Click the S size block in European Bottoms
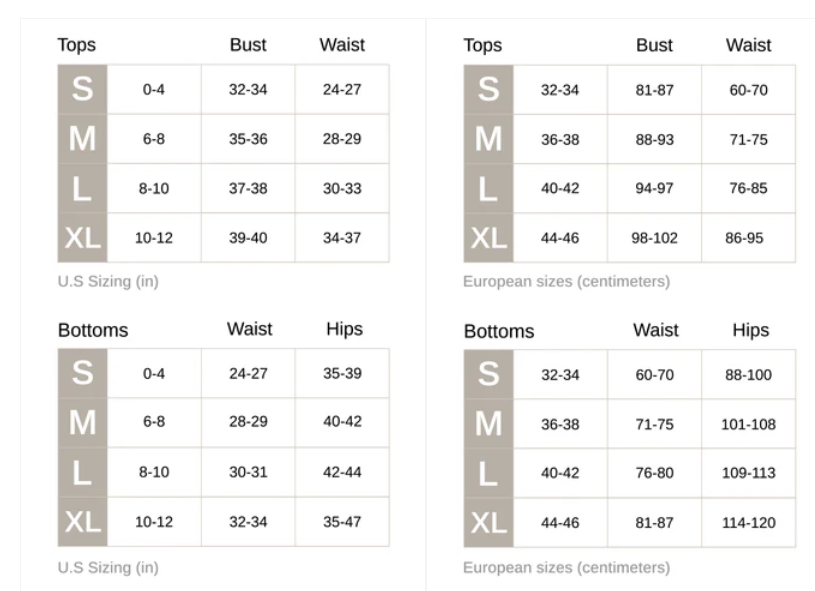This screenshot has width=815, height=591. 489,374
